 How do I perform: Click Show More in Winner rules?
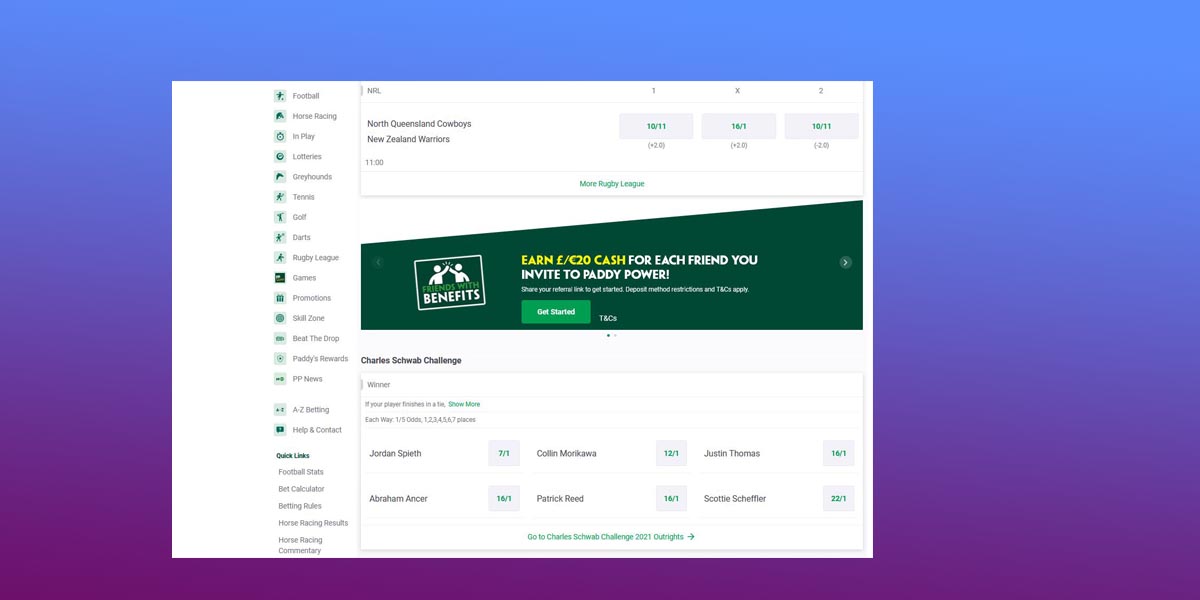464,404
